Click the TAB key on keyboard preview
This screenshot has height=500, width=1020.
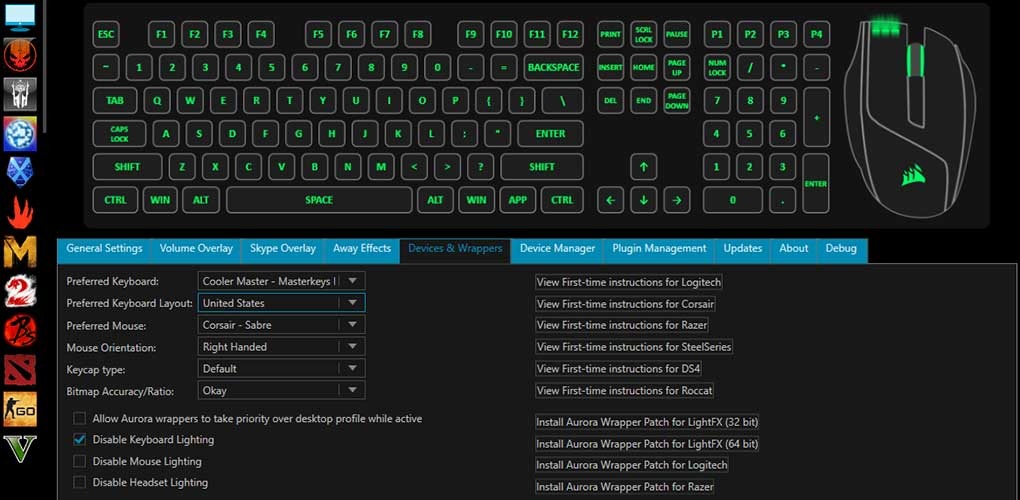tap(115, 101)
